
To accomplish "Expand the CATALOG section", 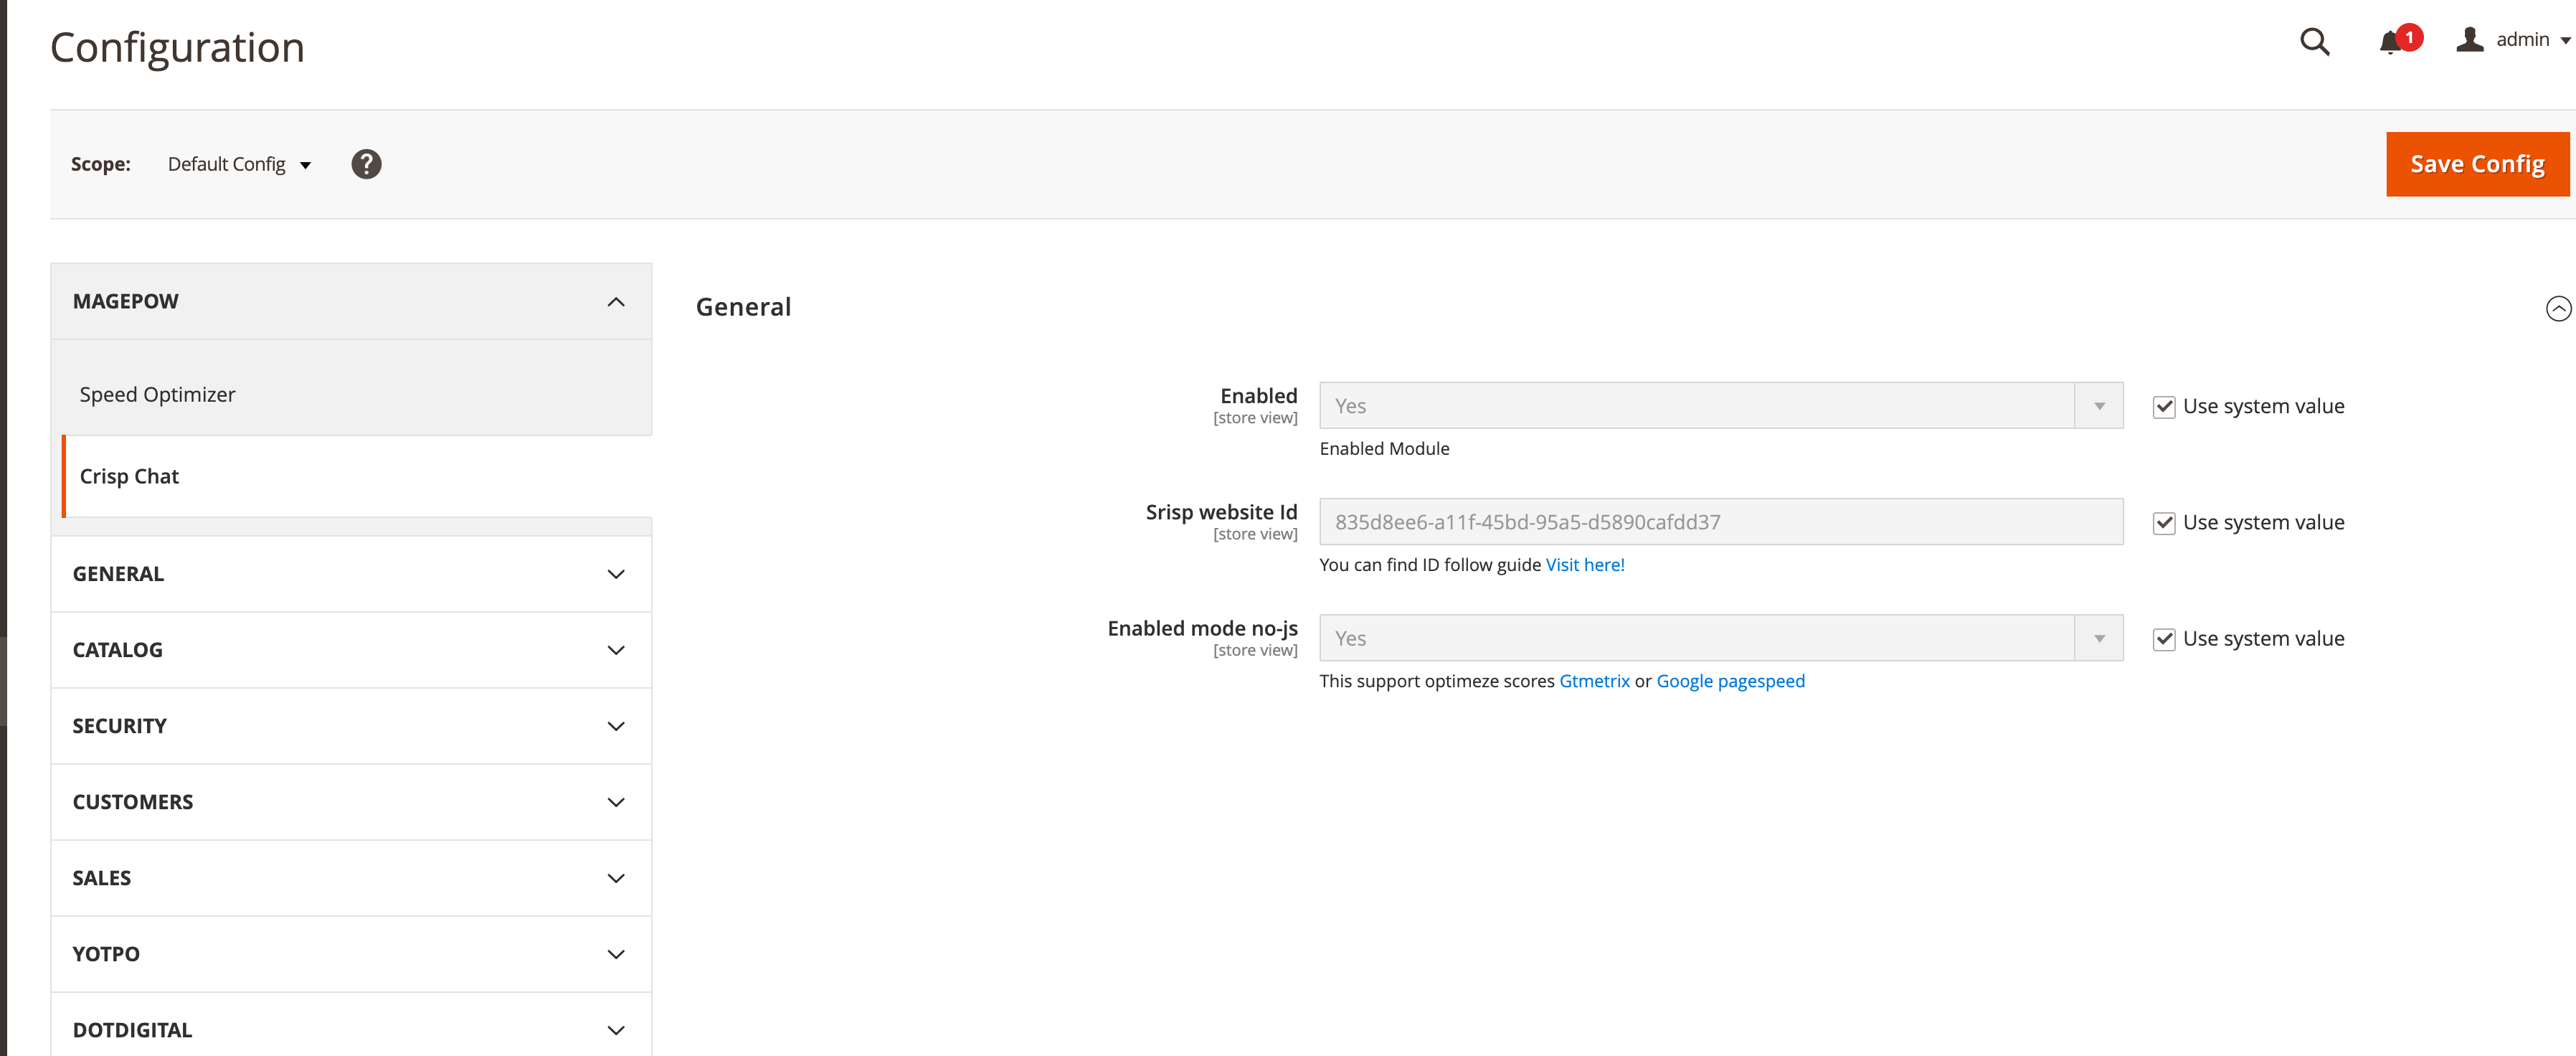I will pos(350,649).
